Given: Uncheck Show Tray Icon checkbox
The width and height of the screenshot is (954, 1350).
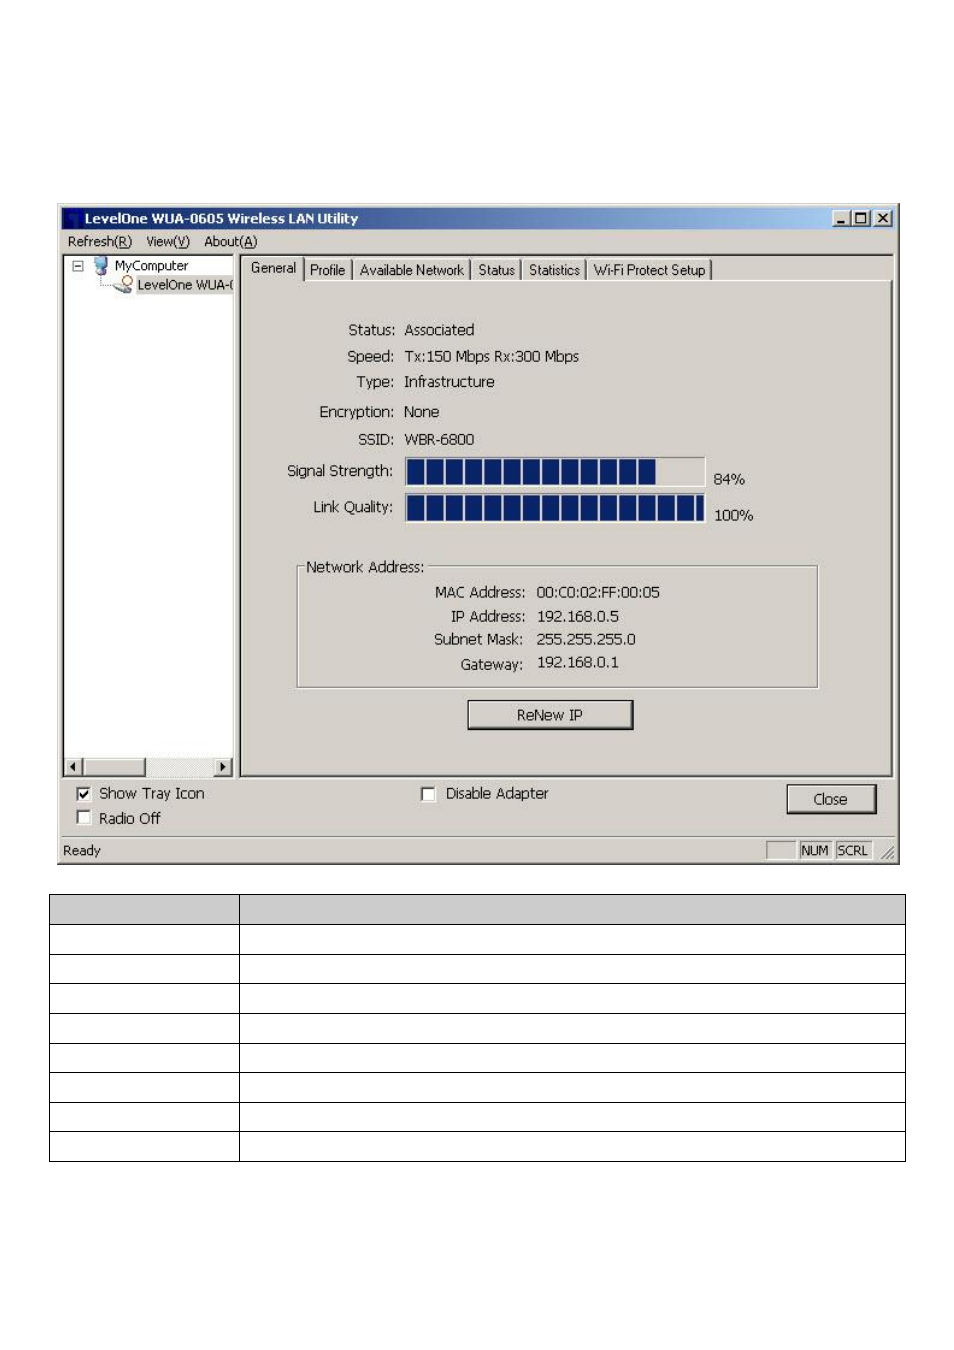Looking at the screenshot, I should click(84, 794).
